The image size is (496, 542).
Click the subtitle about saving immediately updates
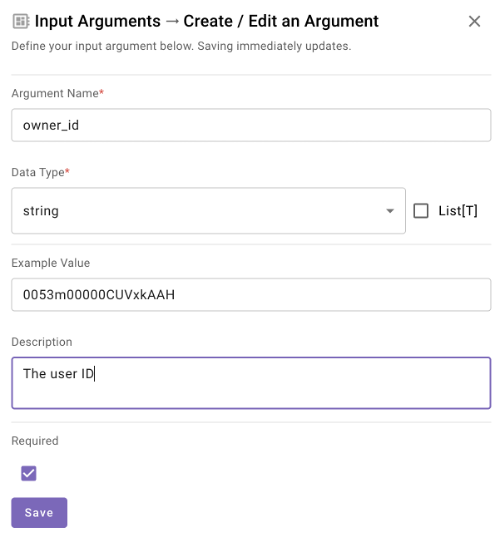pos(181,46)
